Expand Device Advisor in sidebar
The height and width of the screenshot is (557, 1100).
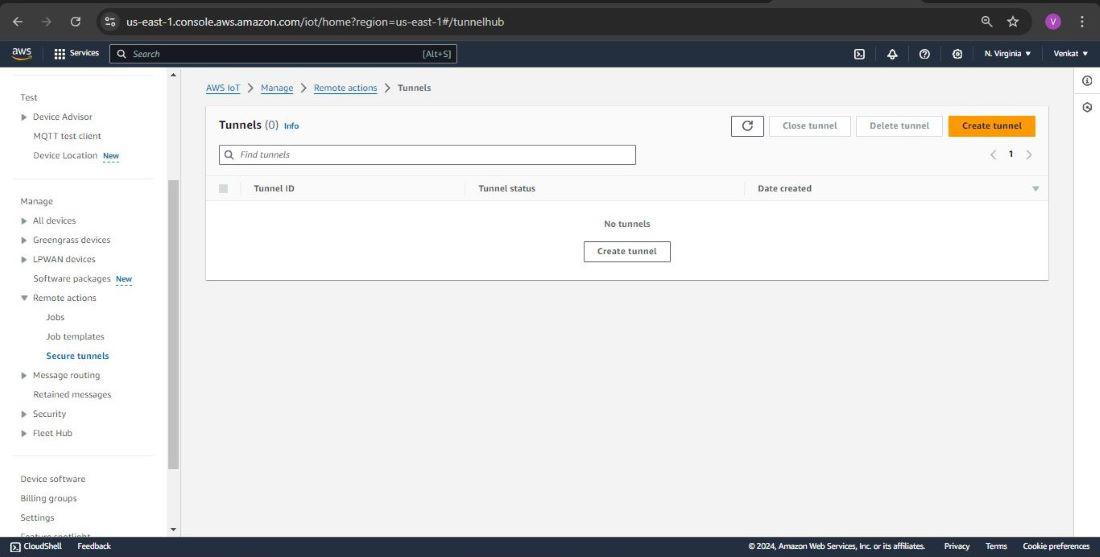pos(24,117)
